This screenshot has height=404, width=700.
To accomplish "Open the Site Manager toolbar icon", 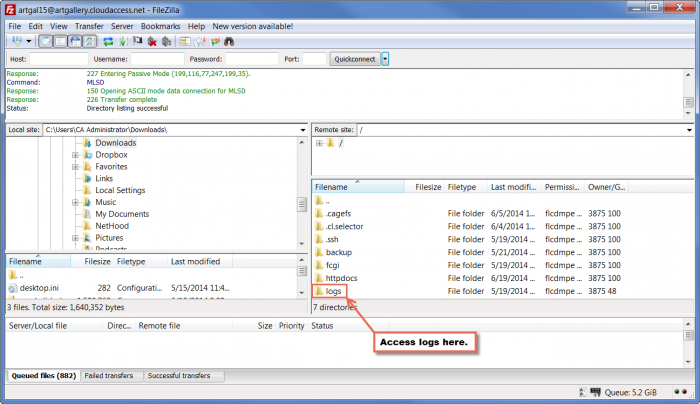I will tap(17, 42).
